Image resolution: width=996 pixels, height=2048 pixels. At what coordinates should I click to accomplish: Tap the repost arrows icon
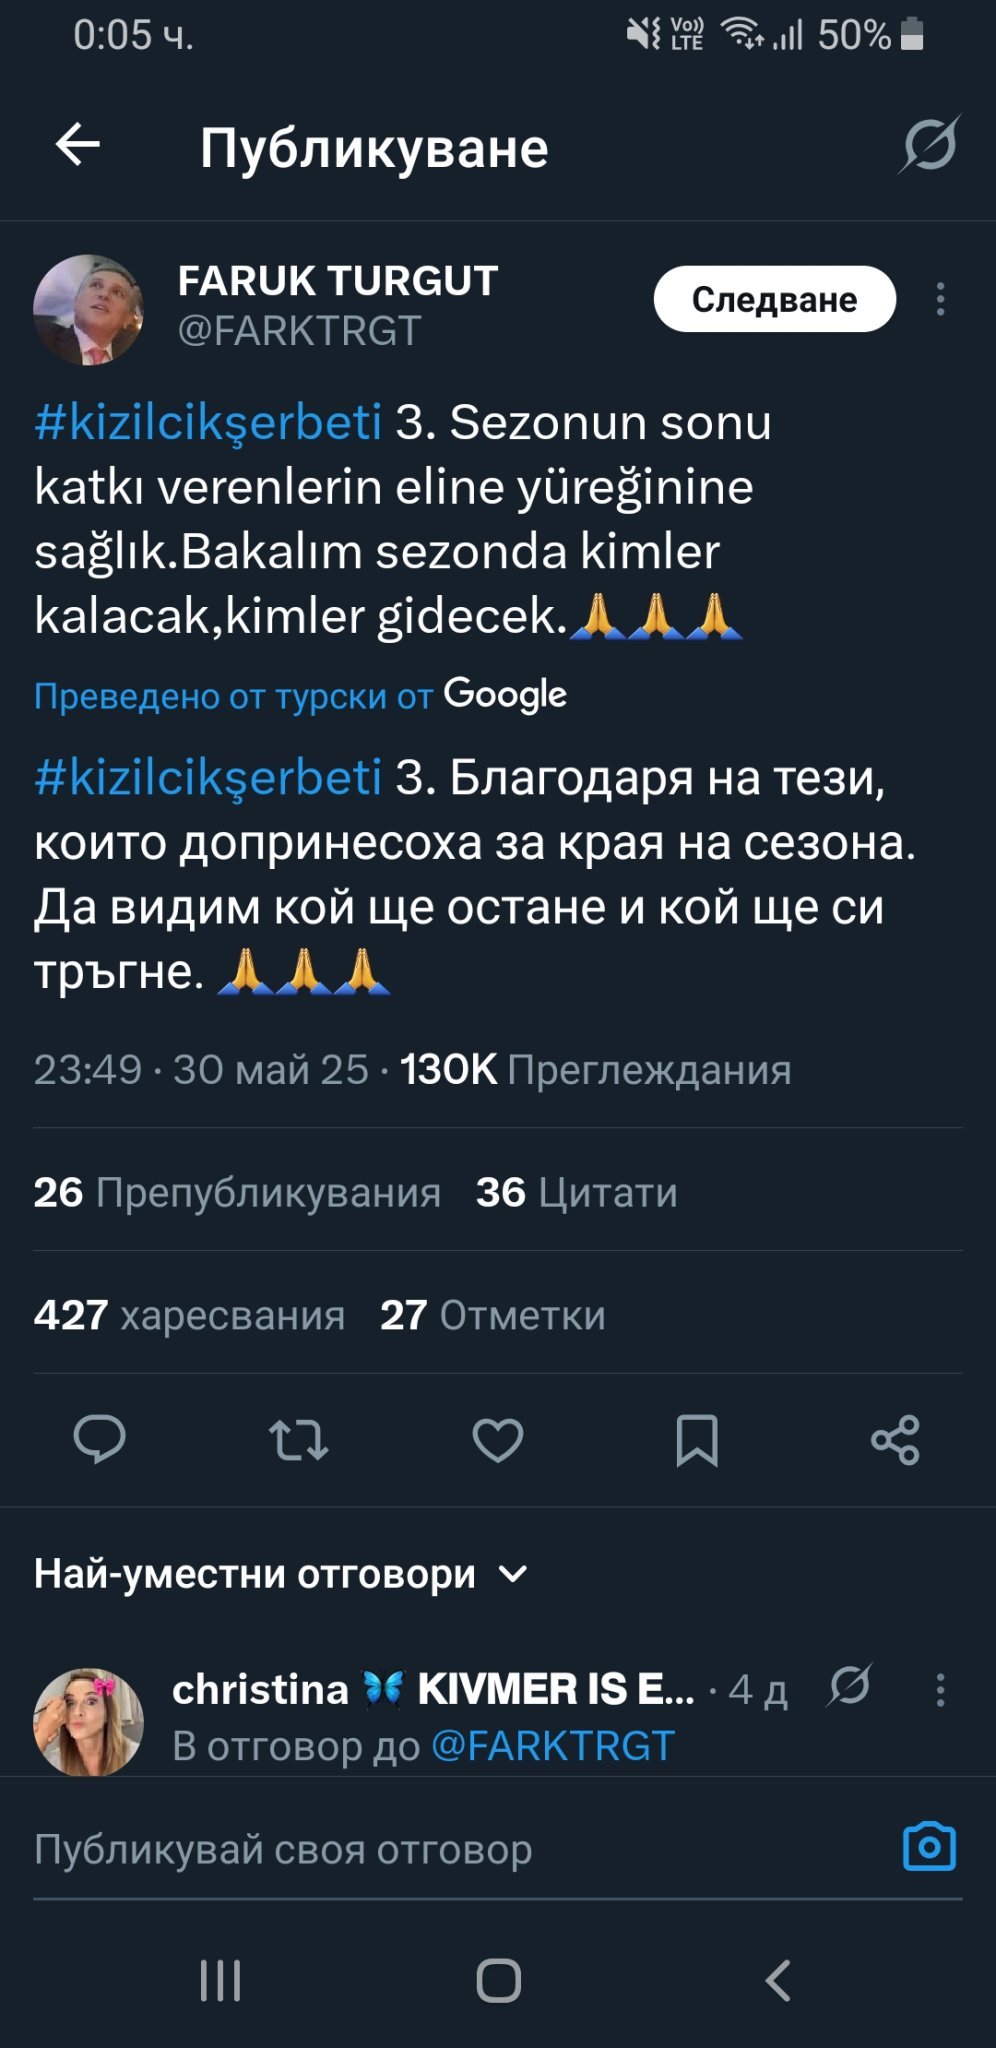[298, 1440]
